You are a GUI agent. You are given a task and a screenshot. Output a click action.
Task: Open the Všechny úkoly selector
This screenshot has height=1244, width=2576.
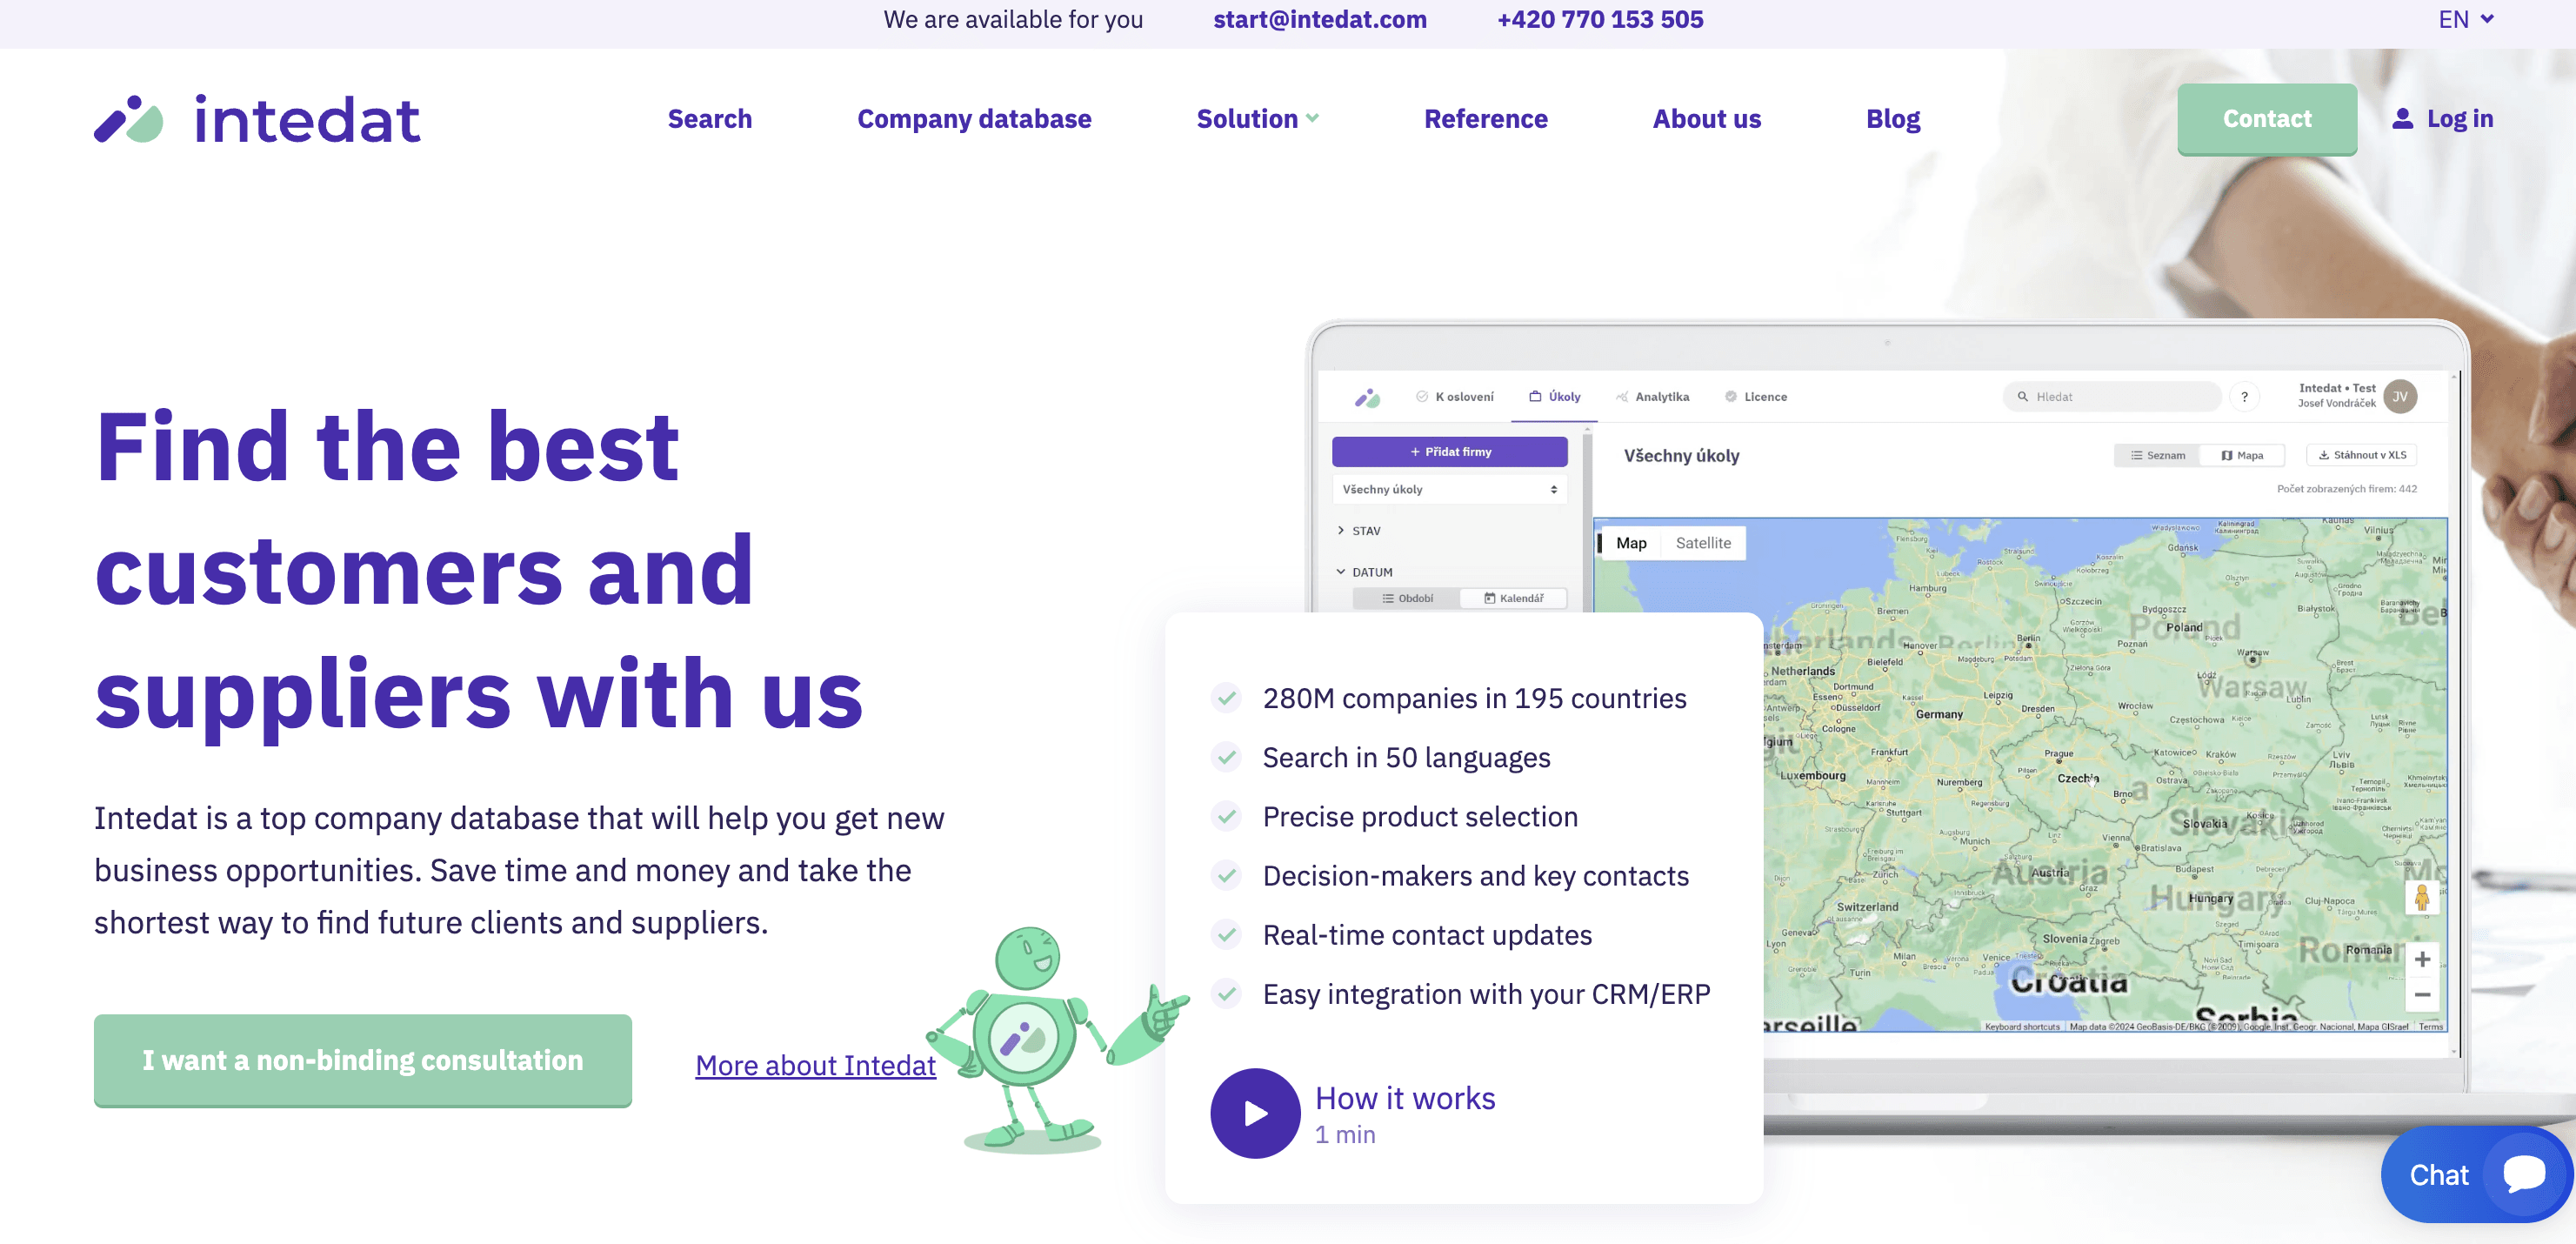point(1449,489)
